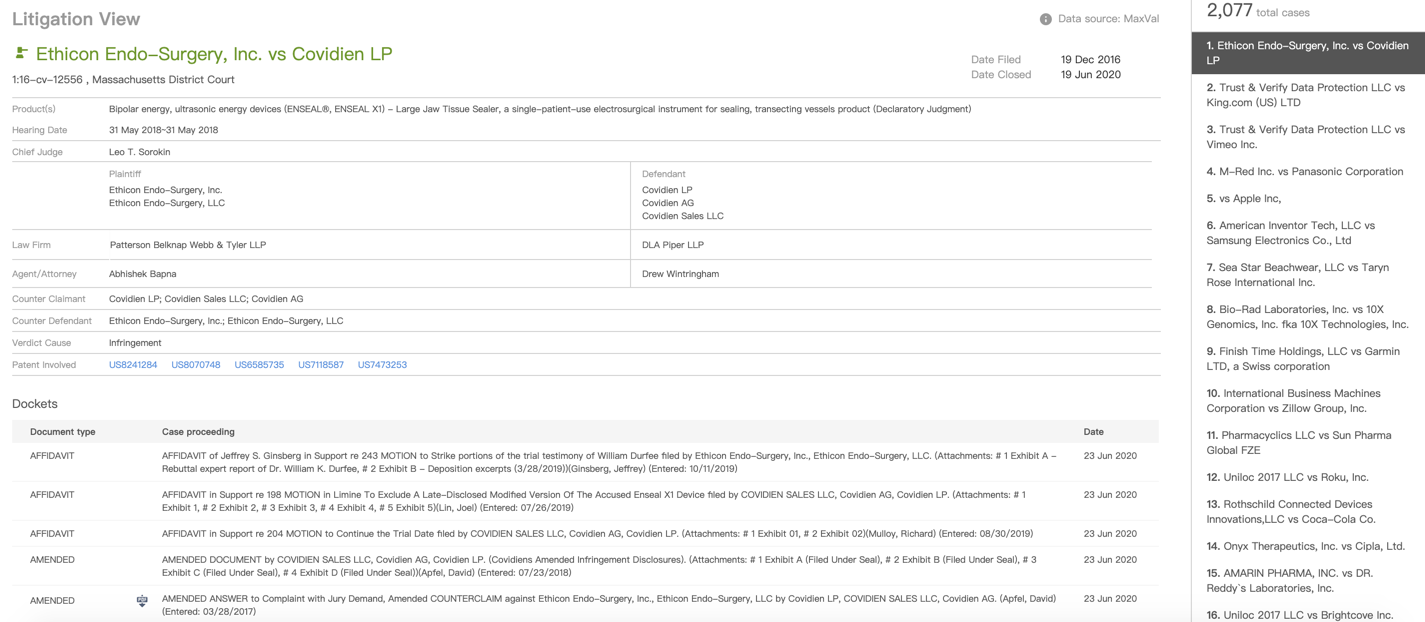Open patent US7473253 link
The width and height of the screenshot is (1425, 622).
(x=382, y=365)
